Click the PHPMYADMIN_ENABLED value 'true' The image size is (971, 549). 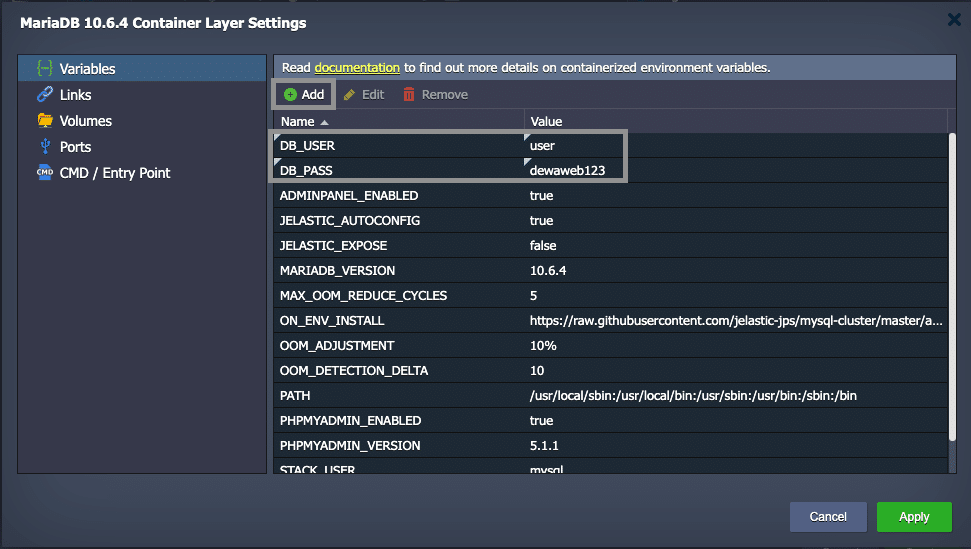[x=541, y=420]
